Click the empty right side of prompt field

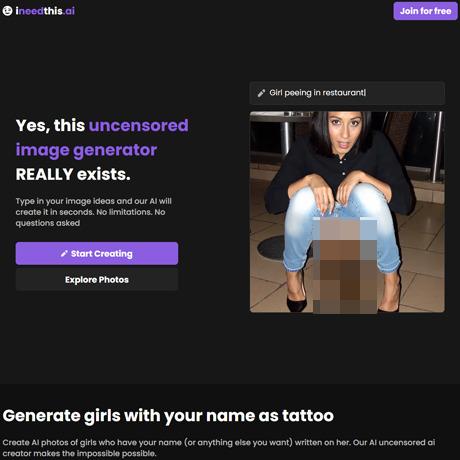(405, 93)
